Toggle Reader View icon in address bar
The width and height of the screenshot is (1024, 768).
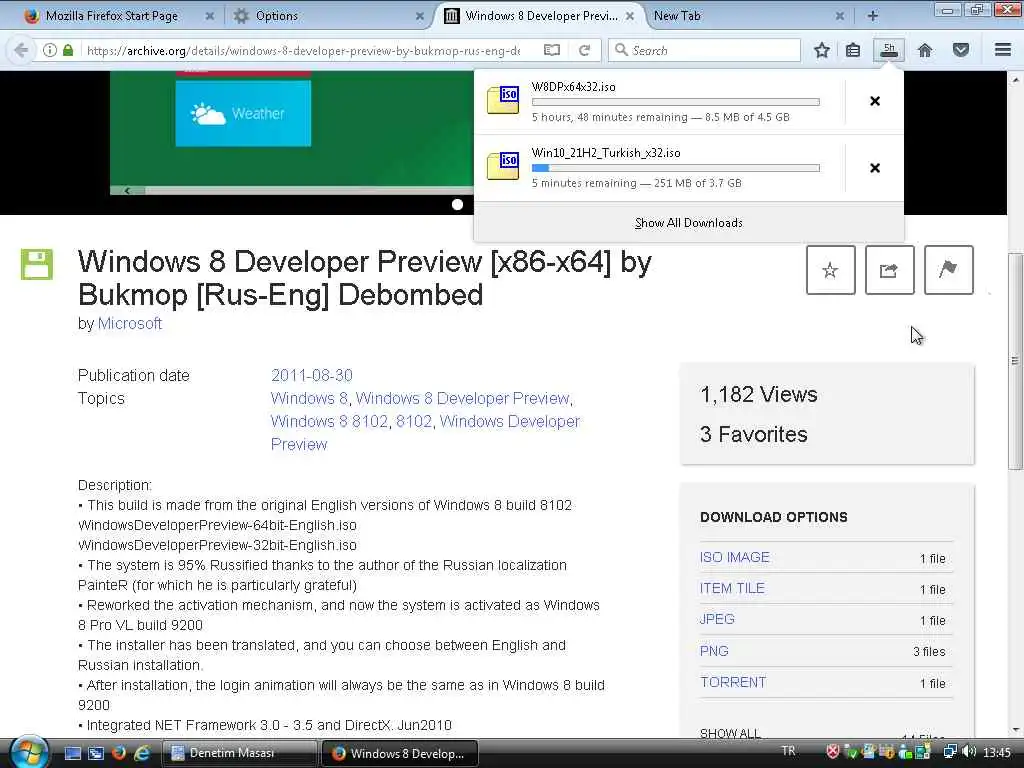click(552, 50)
